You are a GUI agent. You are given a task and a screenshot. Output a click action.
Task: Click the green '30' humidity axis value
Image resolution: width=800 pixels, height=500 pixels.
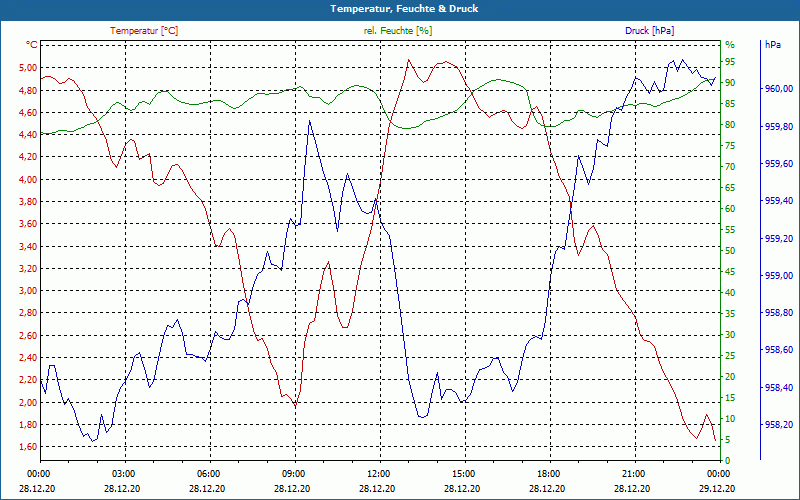click(x=730, y=335)
